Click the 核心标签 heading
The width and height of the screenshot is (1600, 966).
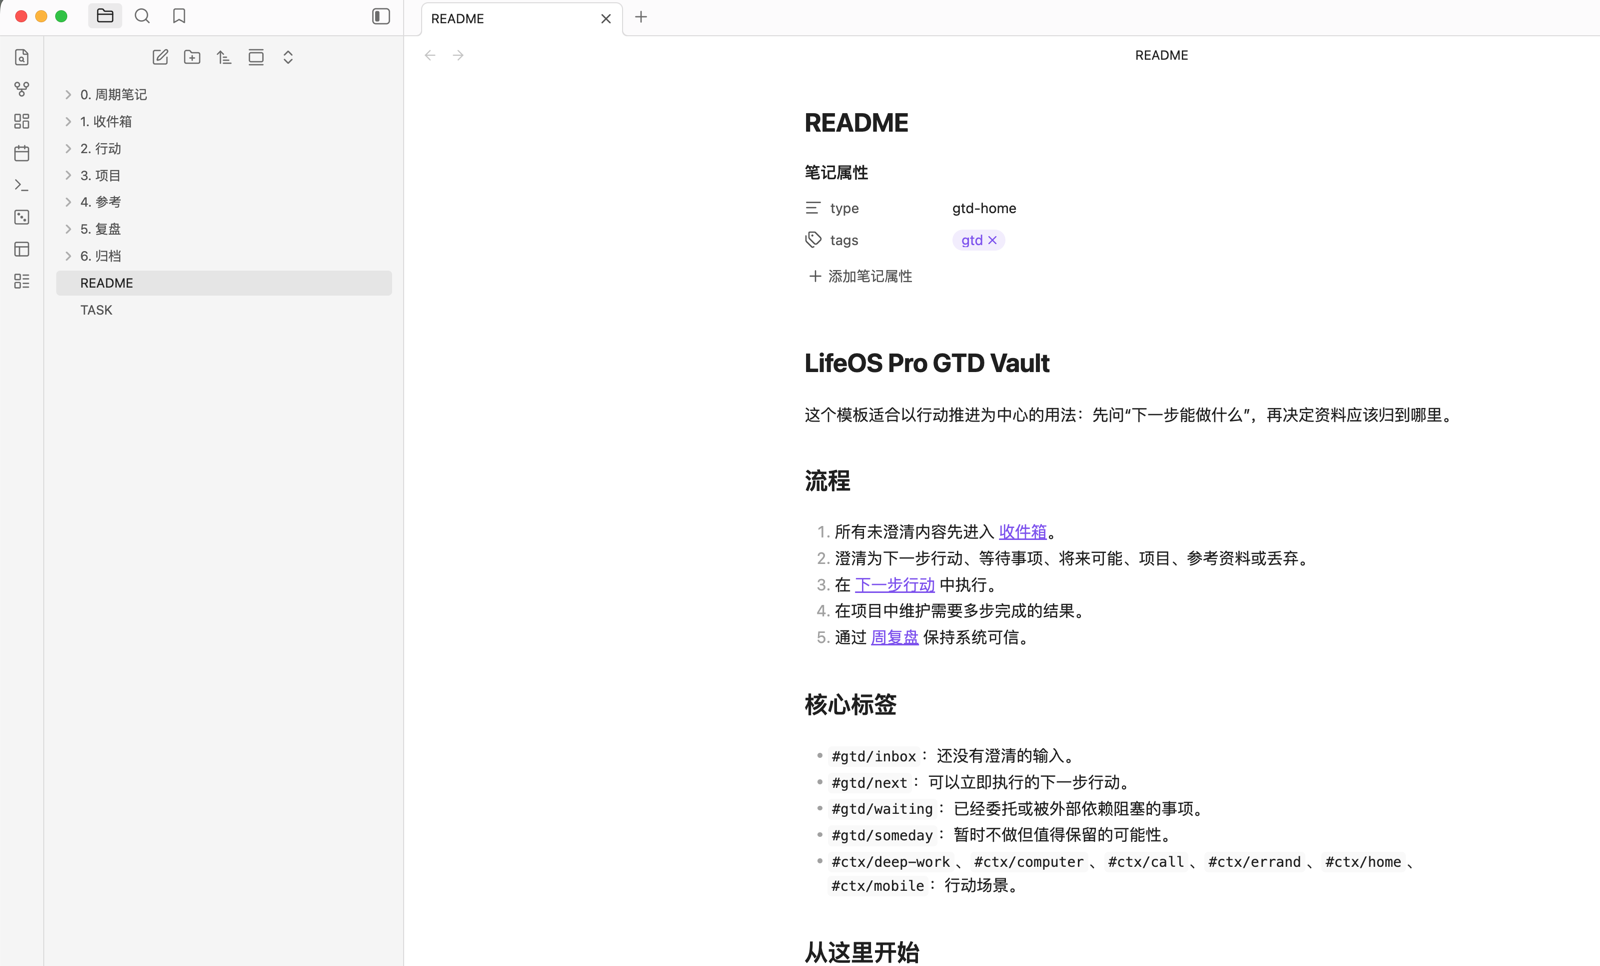pyautogui.click(x=850, y=705)
